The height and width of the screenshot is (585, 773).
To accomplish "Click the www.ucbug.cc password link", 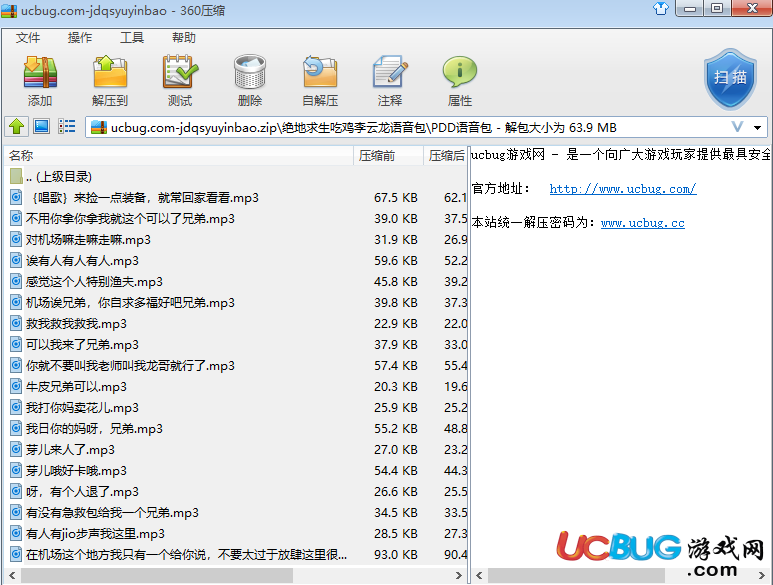I will point(643,223).
